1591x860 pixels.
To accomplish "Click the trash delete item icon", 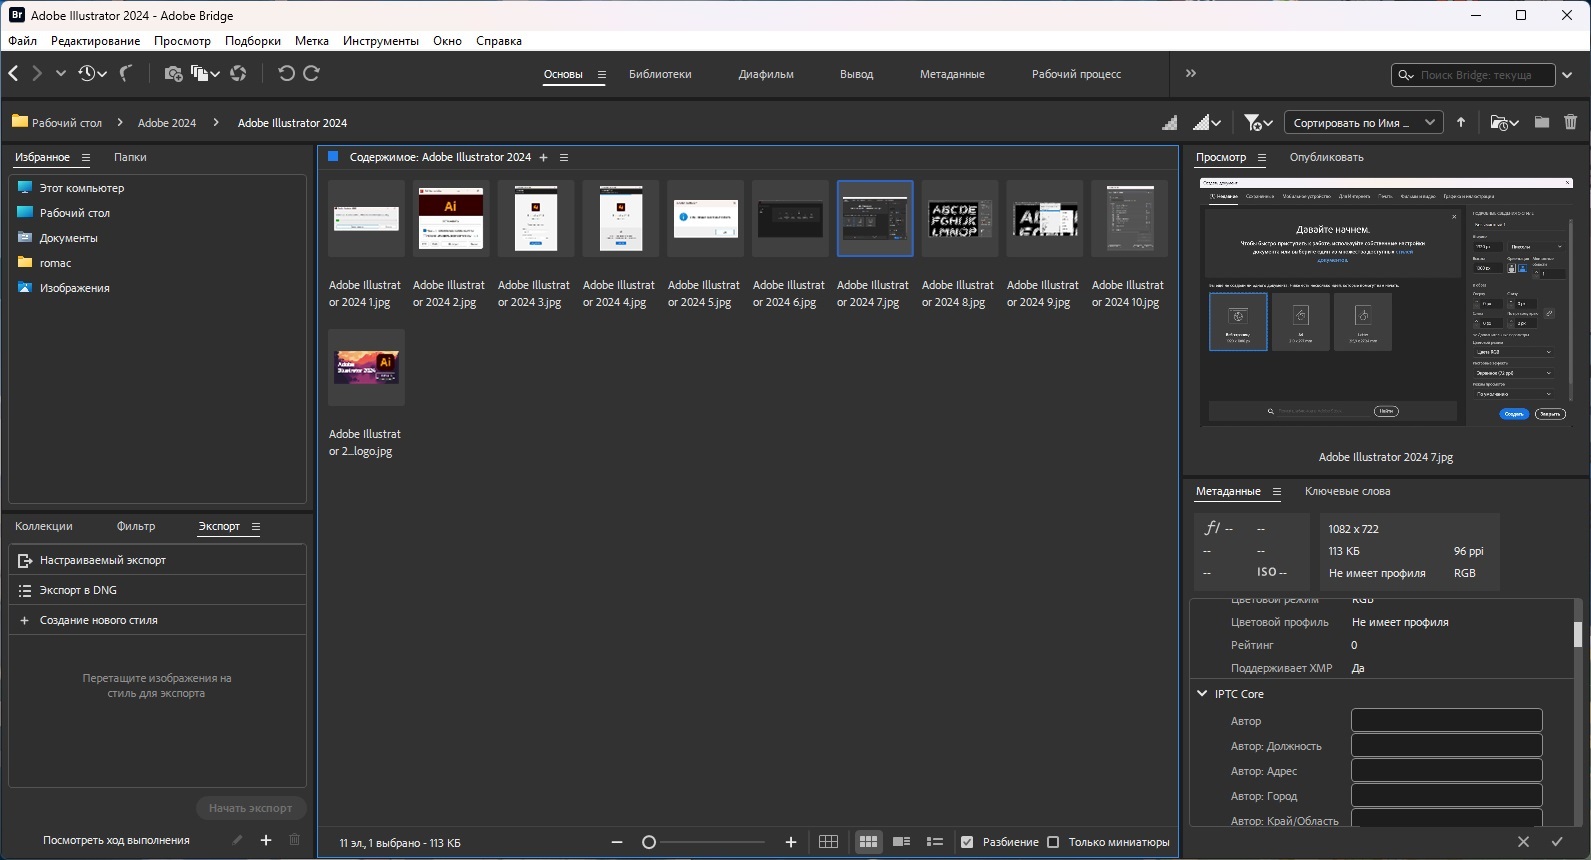I will (x=1570, y=122).
